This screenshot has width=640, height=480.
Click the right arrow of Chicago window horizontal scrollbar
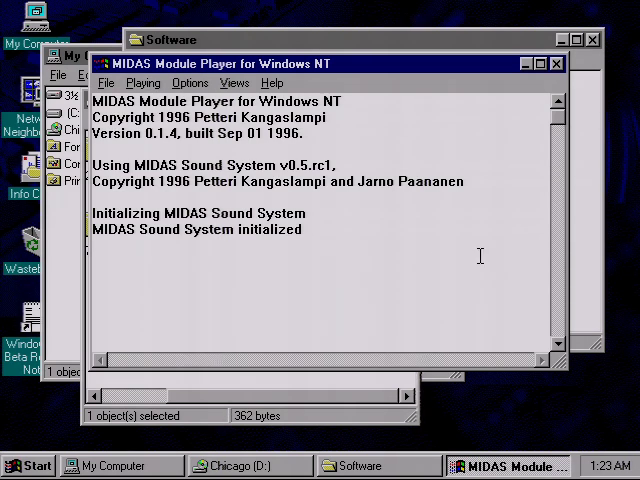pos(407,396)
